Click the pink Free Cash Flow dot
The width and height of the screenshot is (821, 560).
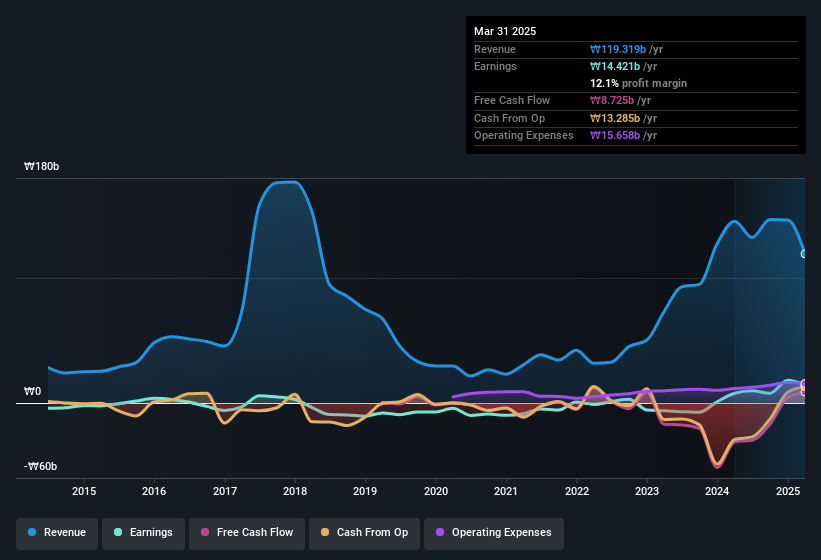coord(205,532)
